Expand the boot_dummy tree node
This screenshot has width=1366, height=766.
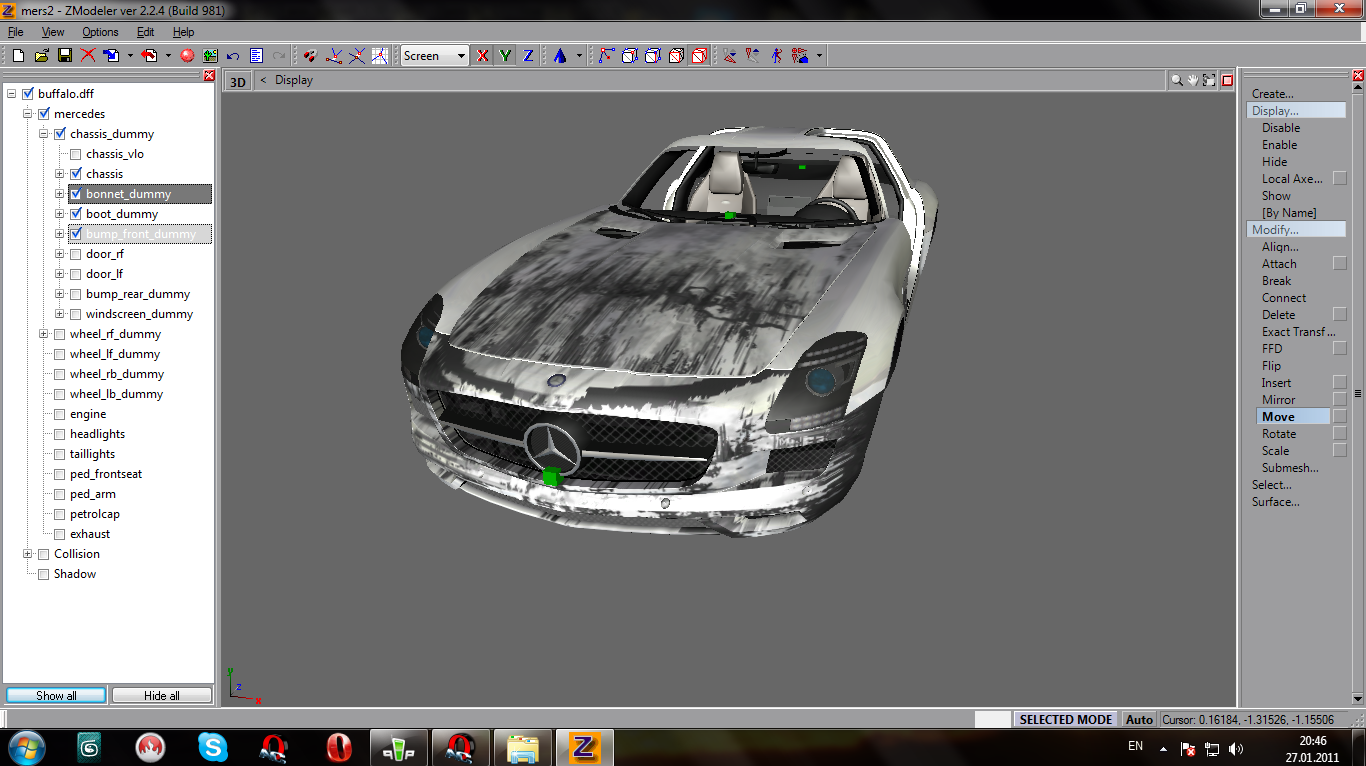click(60, 214)
